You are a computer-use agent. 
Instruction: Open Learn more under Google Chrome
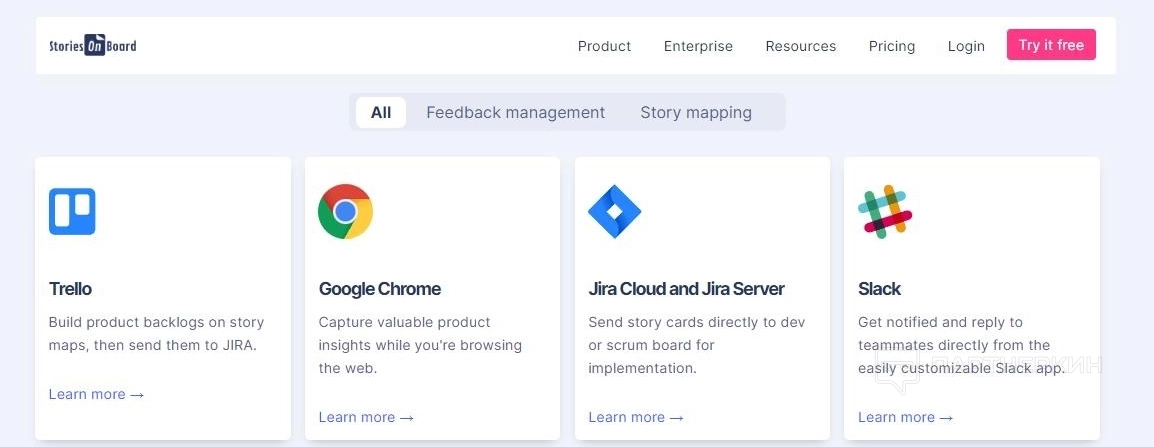(x=366, y=418)
